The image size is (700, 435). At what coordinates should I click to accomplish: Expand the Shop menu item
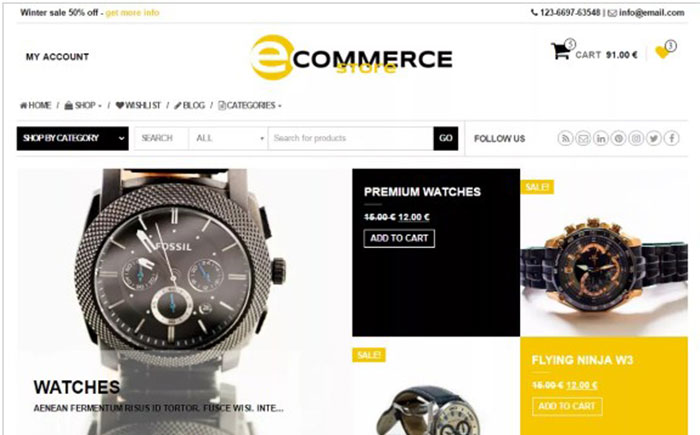[83, 105]
